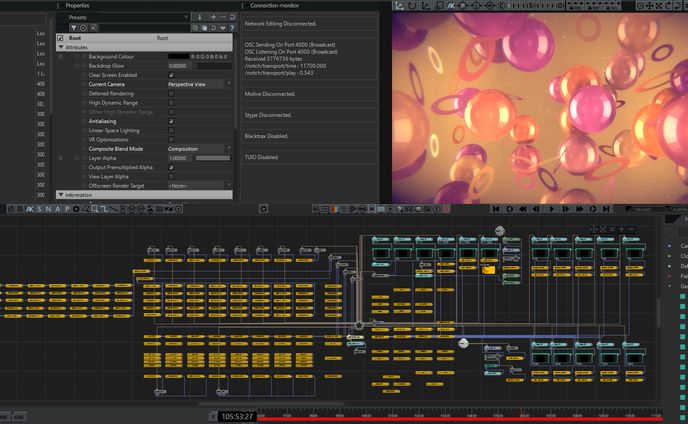The image size is (688, 424).
Task: Click the rewind transport button
Action: [x=523, y=209]
